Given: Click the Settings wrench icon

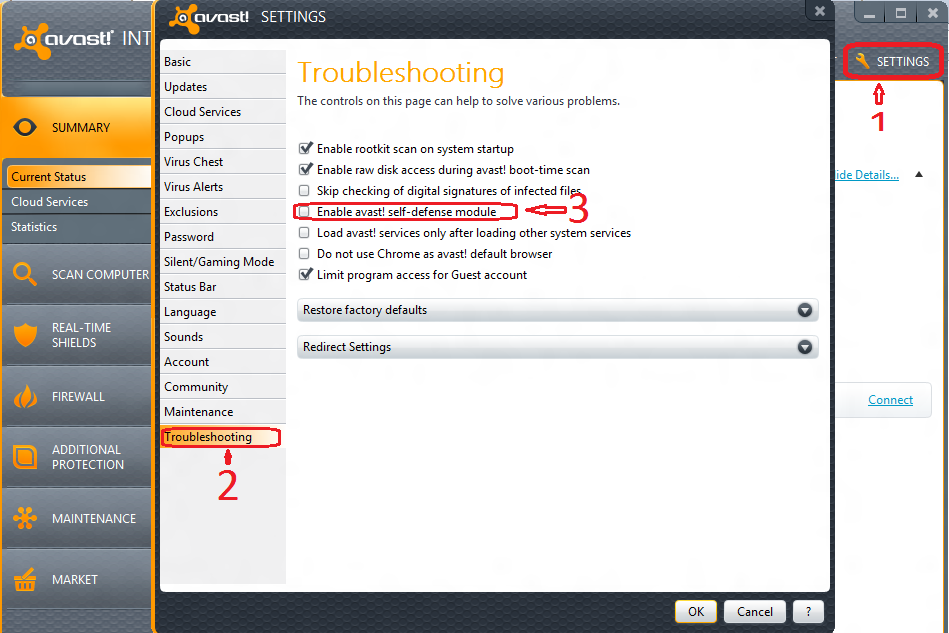Looking at the screenshot, I should 862,61.
